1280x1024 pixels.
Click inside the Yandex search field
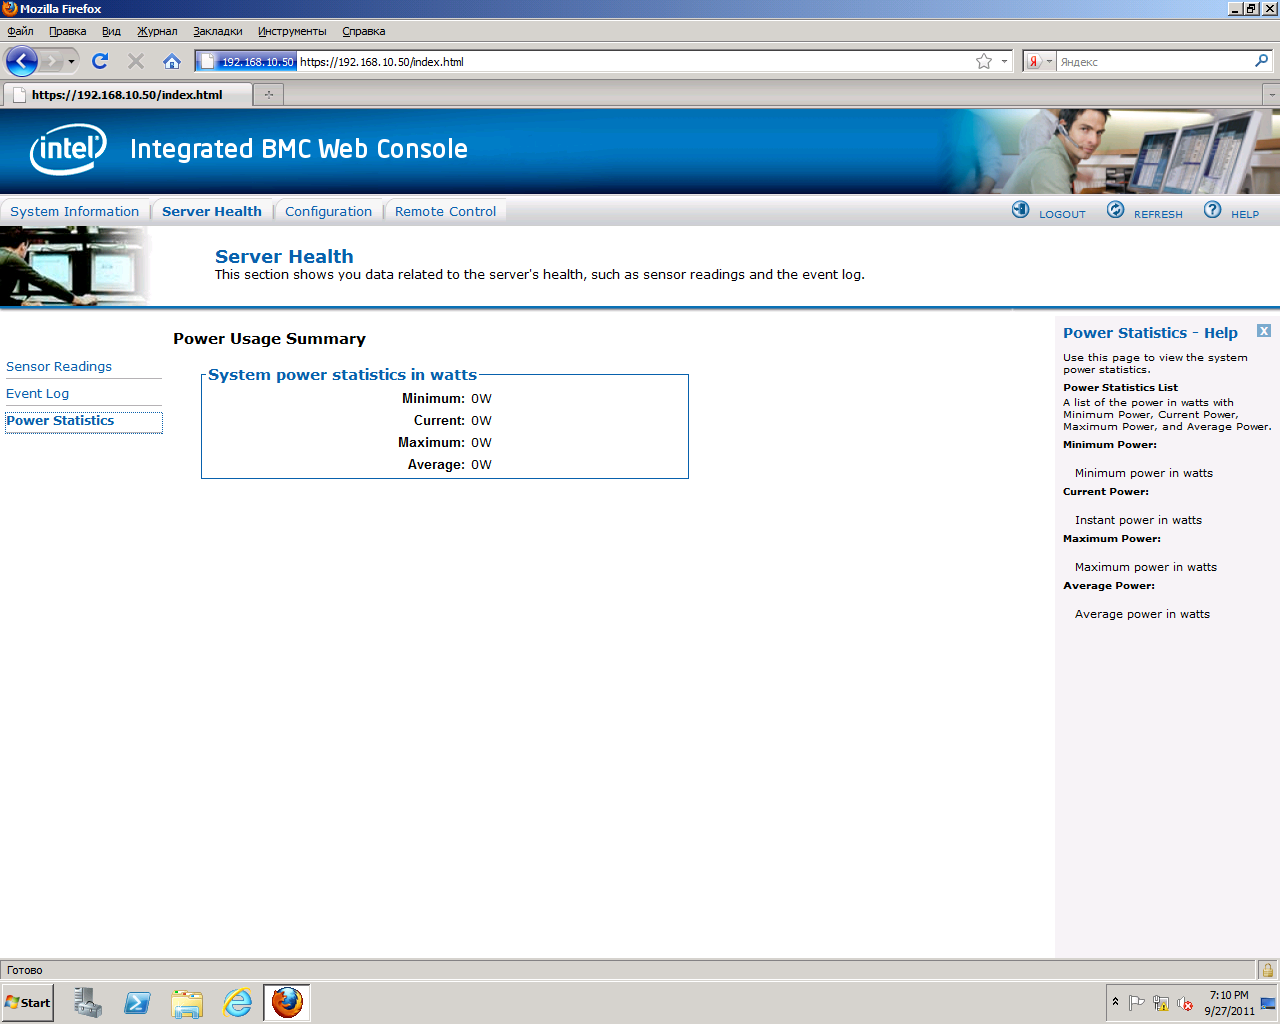(x=1150, y=62)
